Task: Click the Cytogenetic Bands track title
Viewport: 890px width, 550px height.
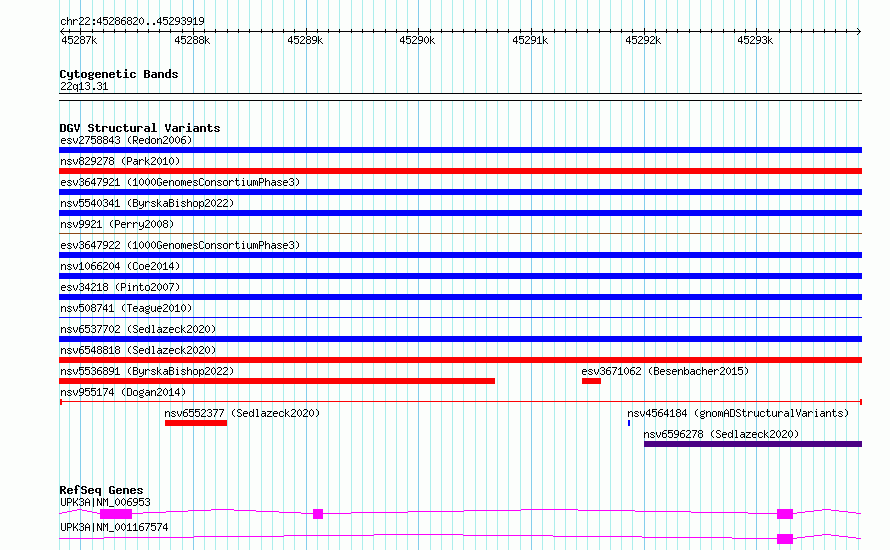Action: pos(119,74)
